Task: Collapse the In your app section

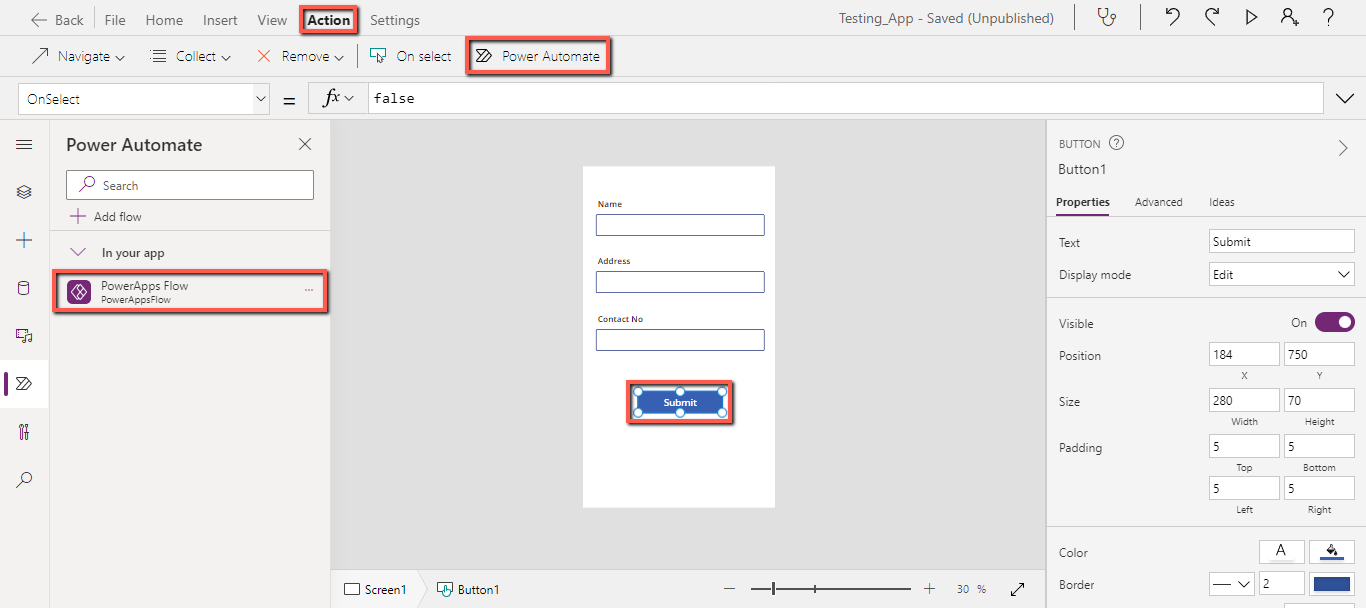Action: pos(78,253)
